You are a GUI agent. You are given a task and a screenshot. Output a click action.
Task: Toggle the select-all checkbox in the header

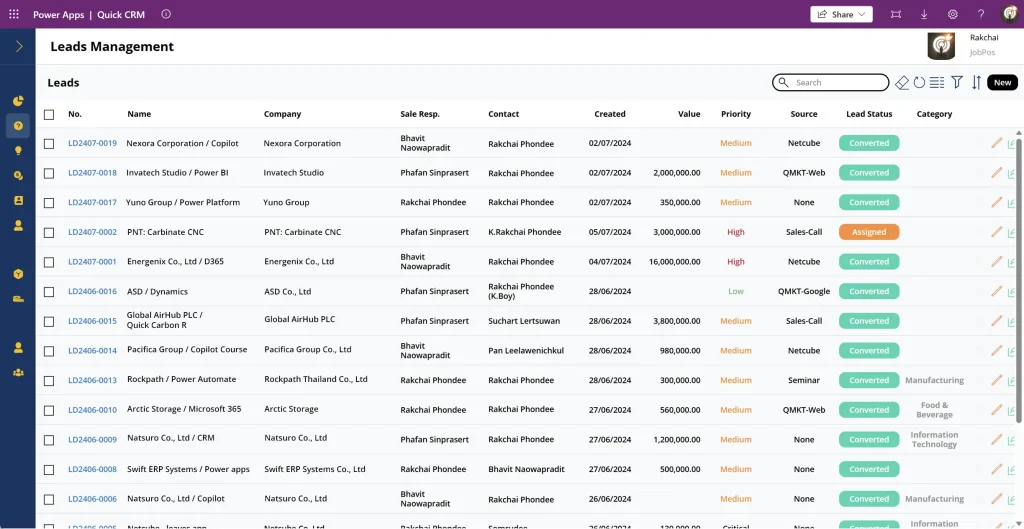(x=49, y=114)
